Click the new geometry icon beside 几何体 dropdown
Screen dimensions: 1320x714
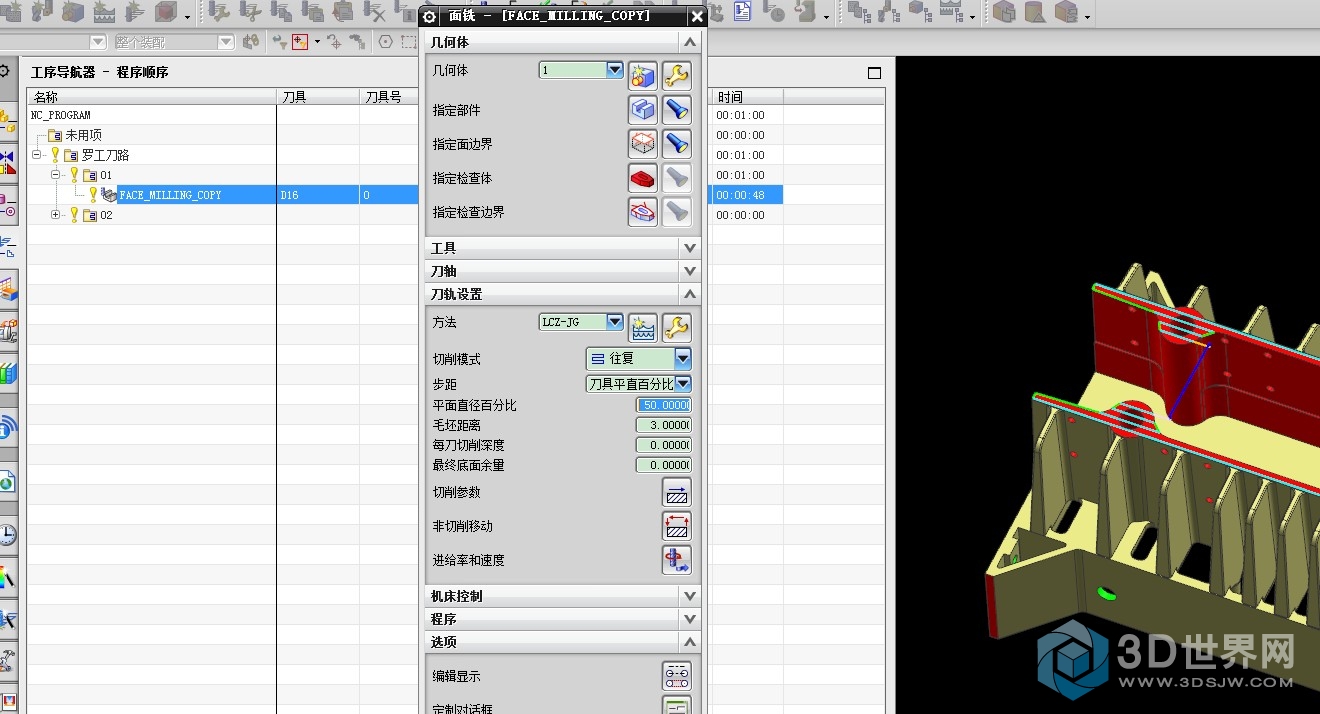coord(642,75)
